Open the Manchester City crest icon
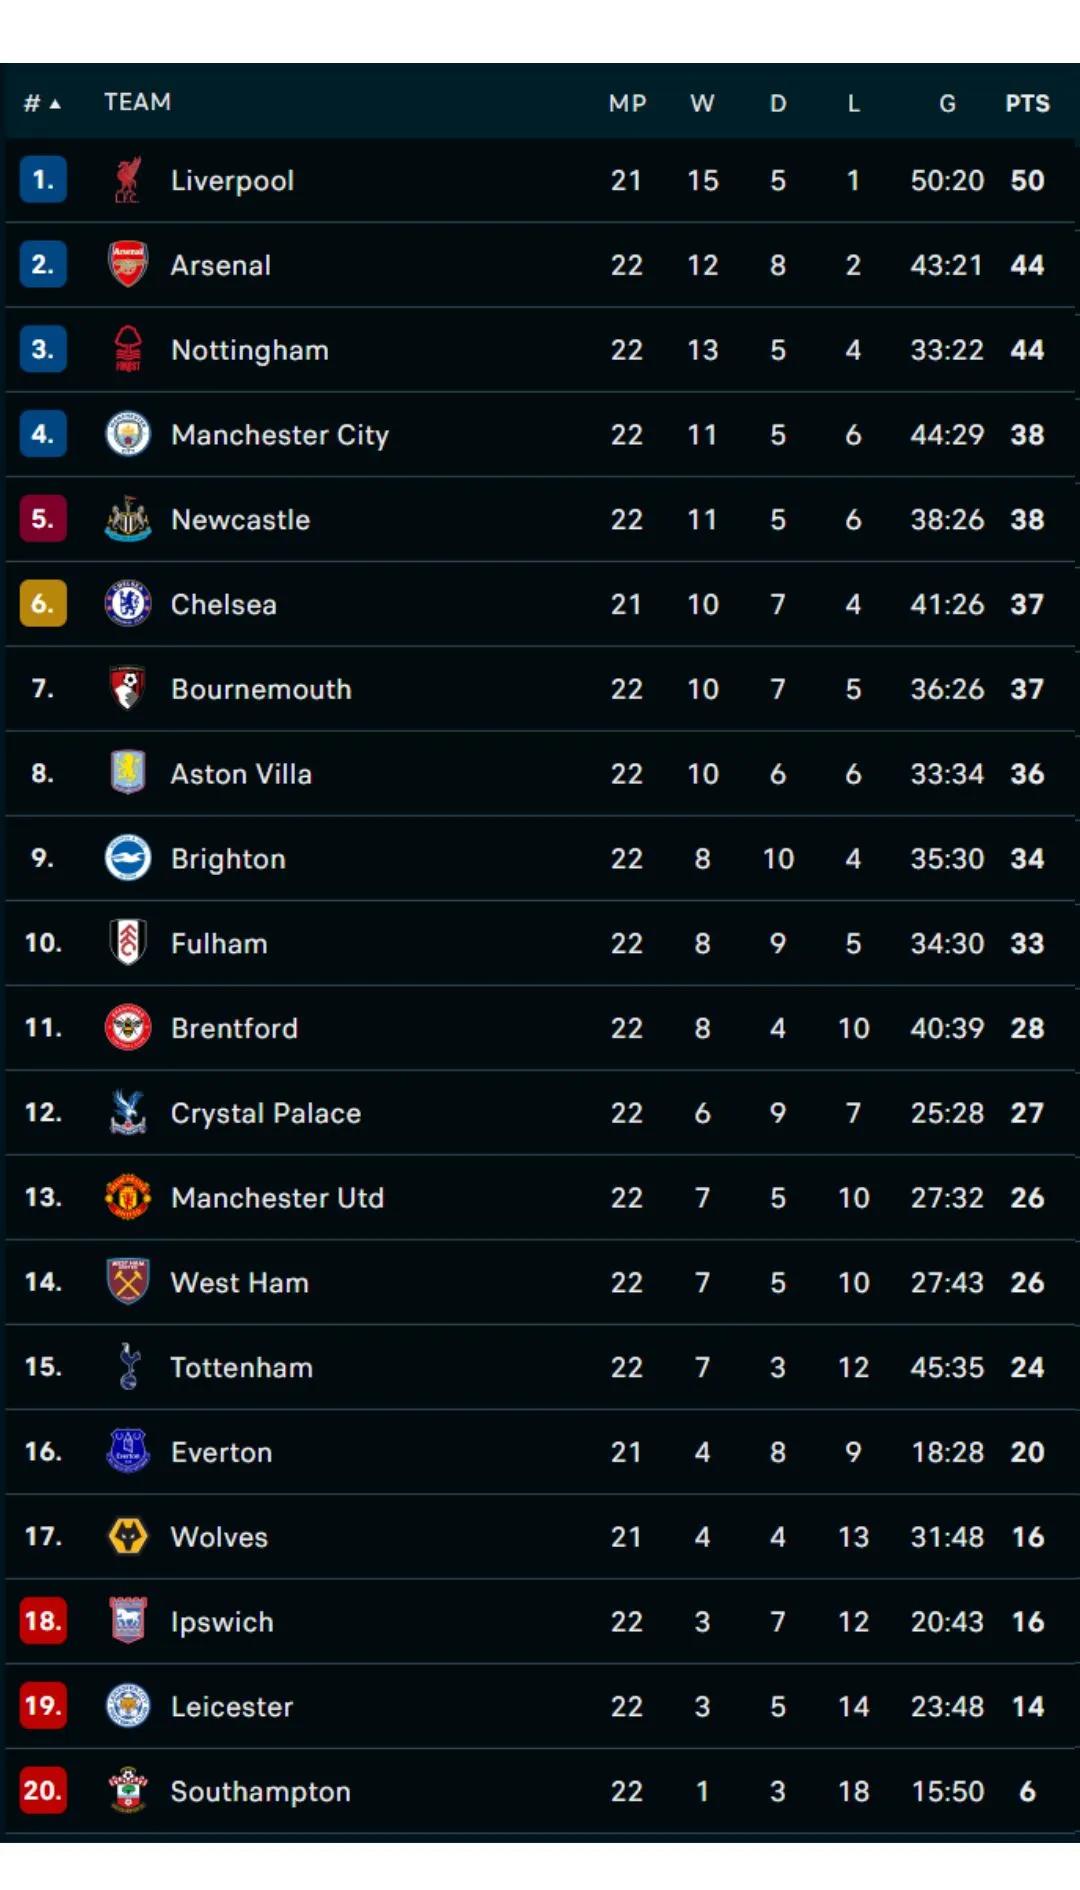Screen dimensions: 1080x1890 [127, 434]
